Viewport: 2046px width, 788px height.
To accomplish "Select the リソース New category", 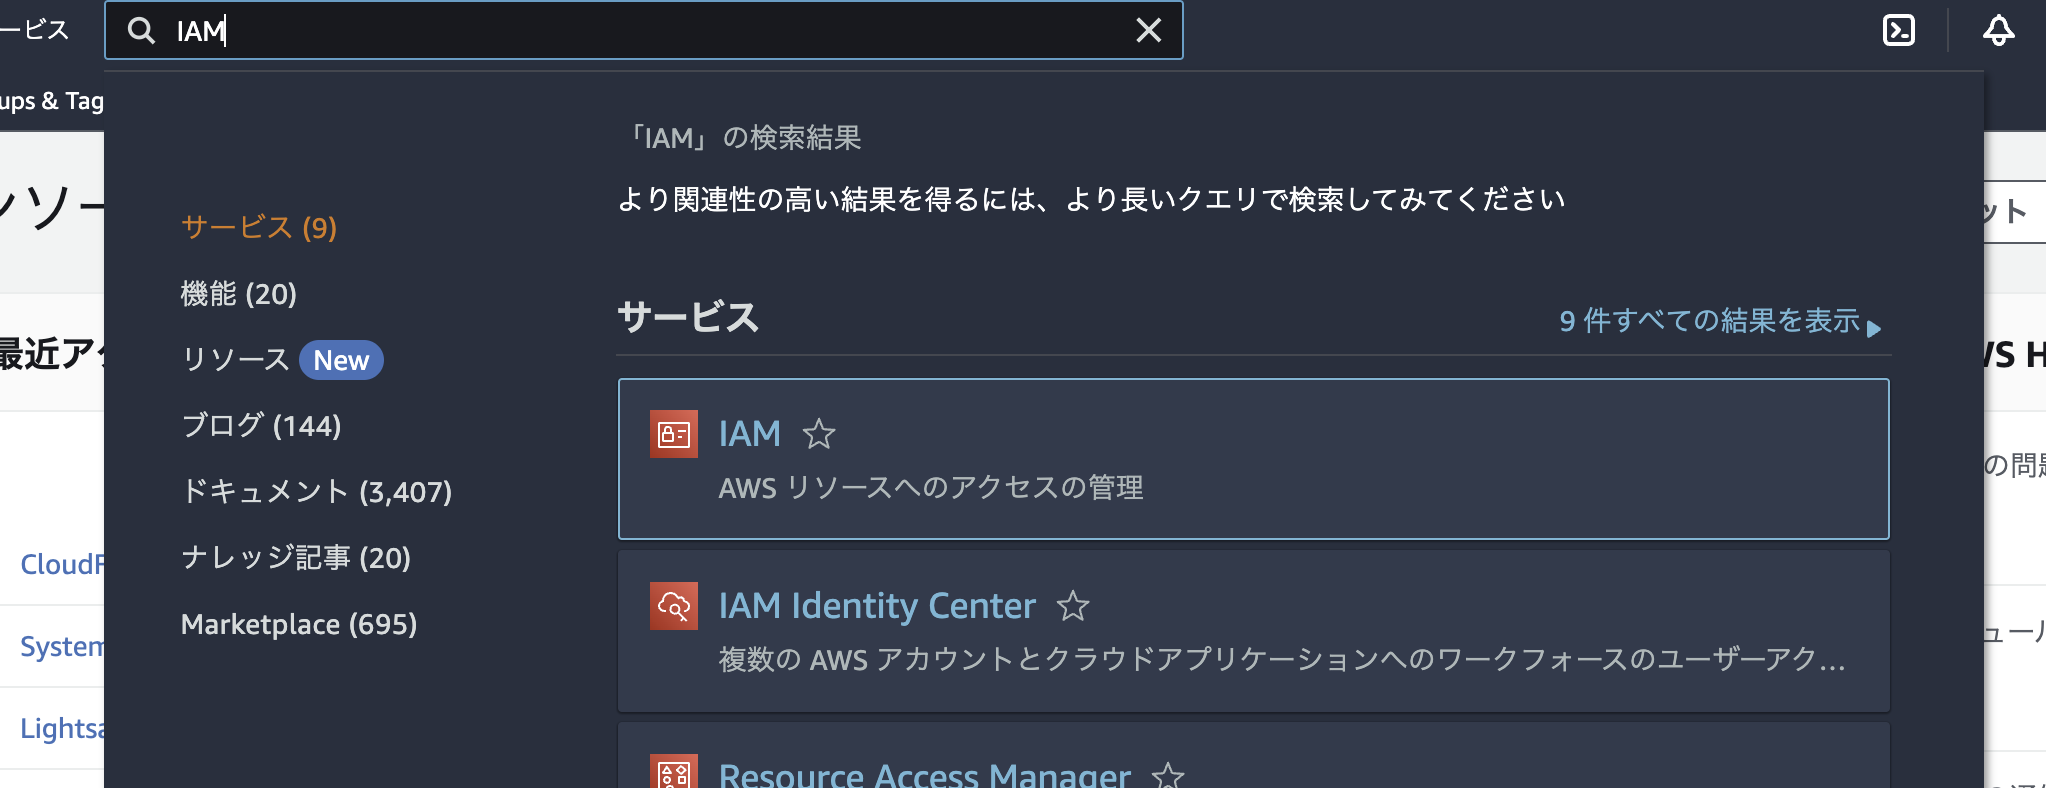I will tap(282, 360).
